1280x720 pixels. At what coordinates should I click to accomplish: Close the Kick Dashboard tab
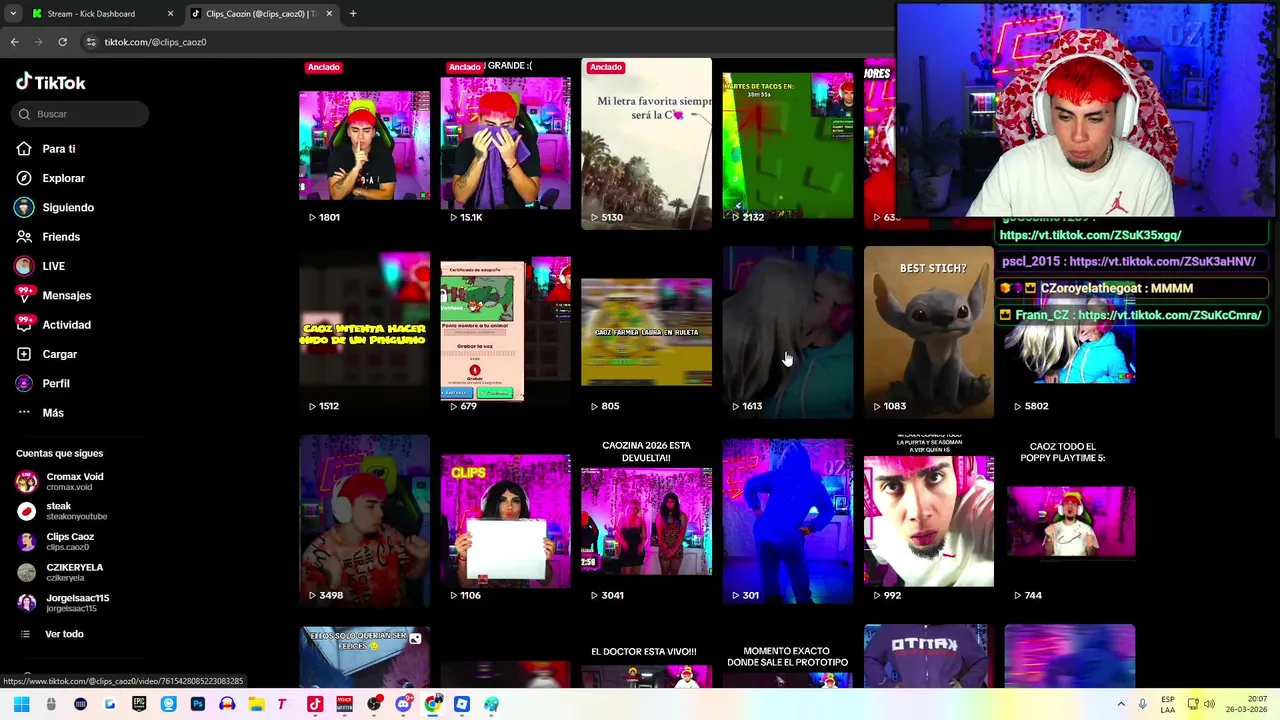(170, 14)
